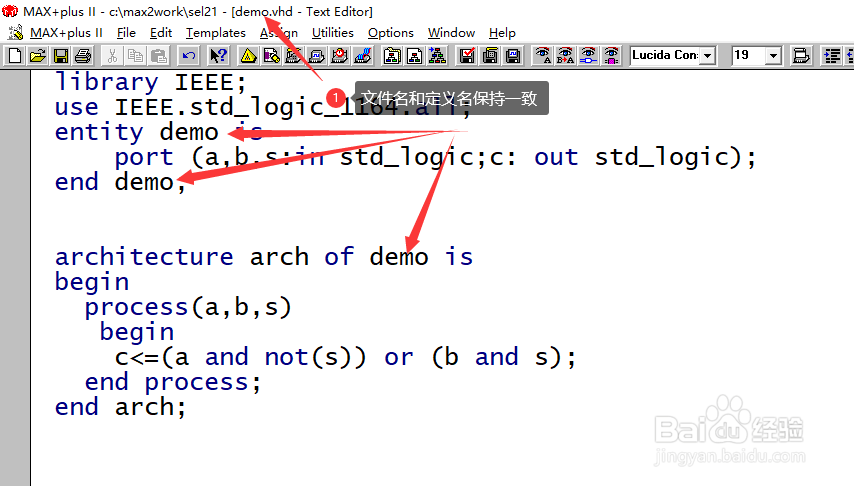Image resolution: width=854 pixels, height=486 pixels.
Task: Click the 'port' keyword in the code
Action: pos(144,158)
